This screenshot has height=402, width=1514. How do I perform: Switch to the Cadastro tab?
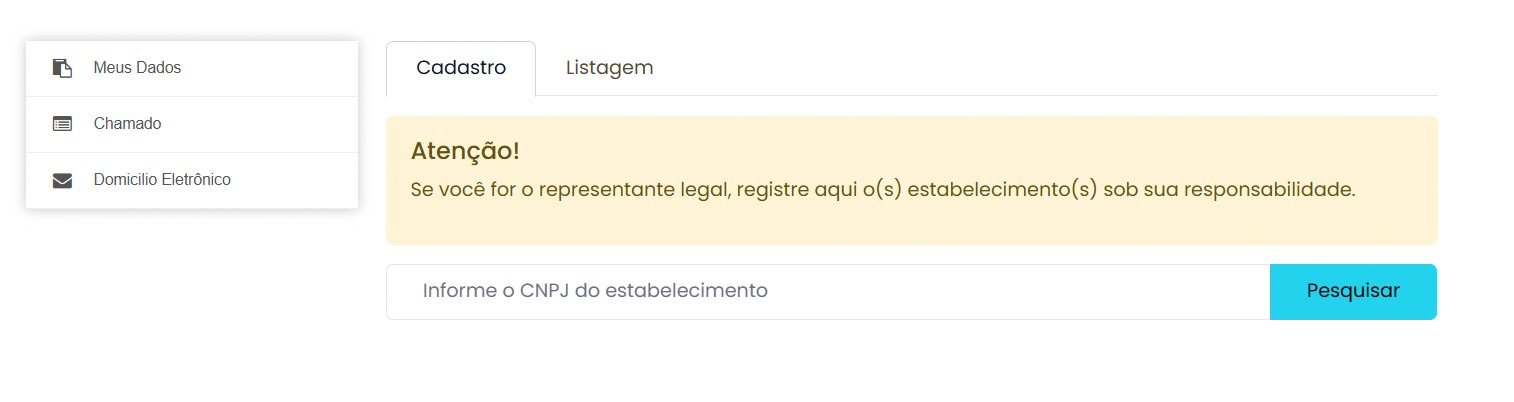click(461, 68)
